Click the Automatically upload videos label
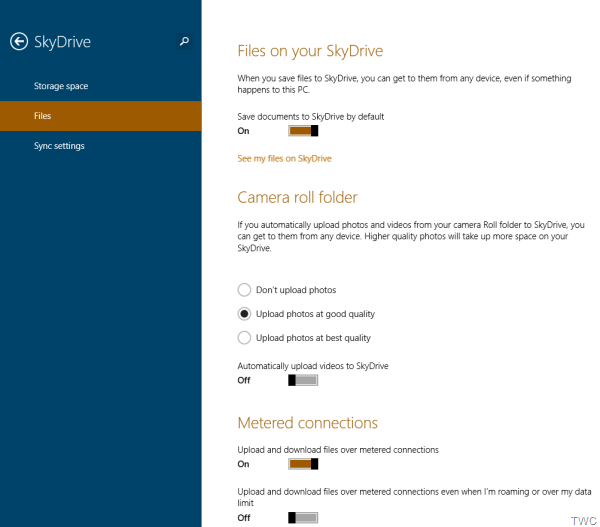 pos(313,366)
